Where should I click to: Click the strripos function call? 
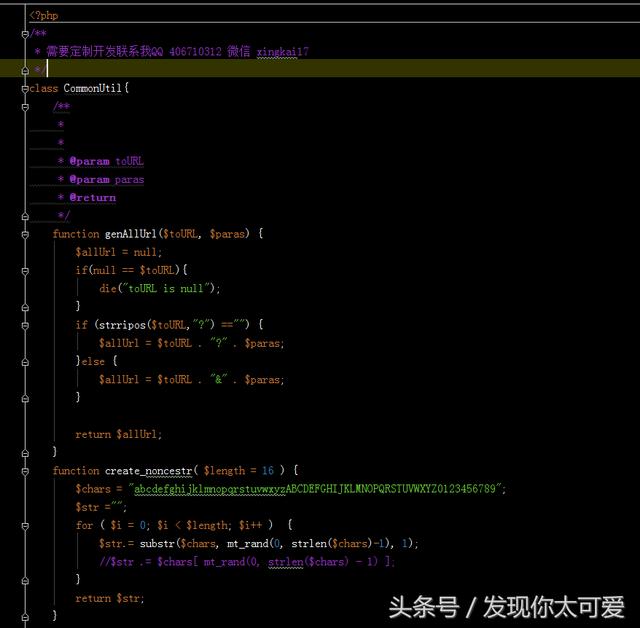click(x=122, y=325)
